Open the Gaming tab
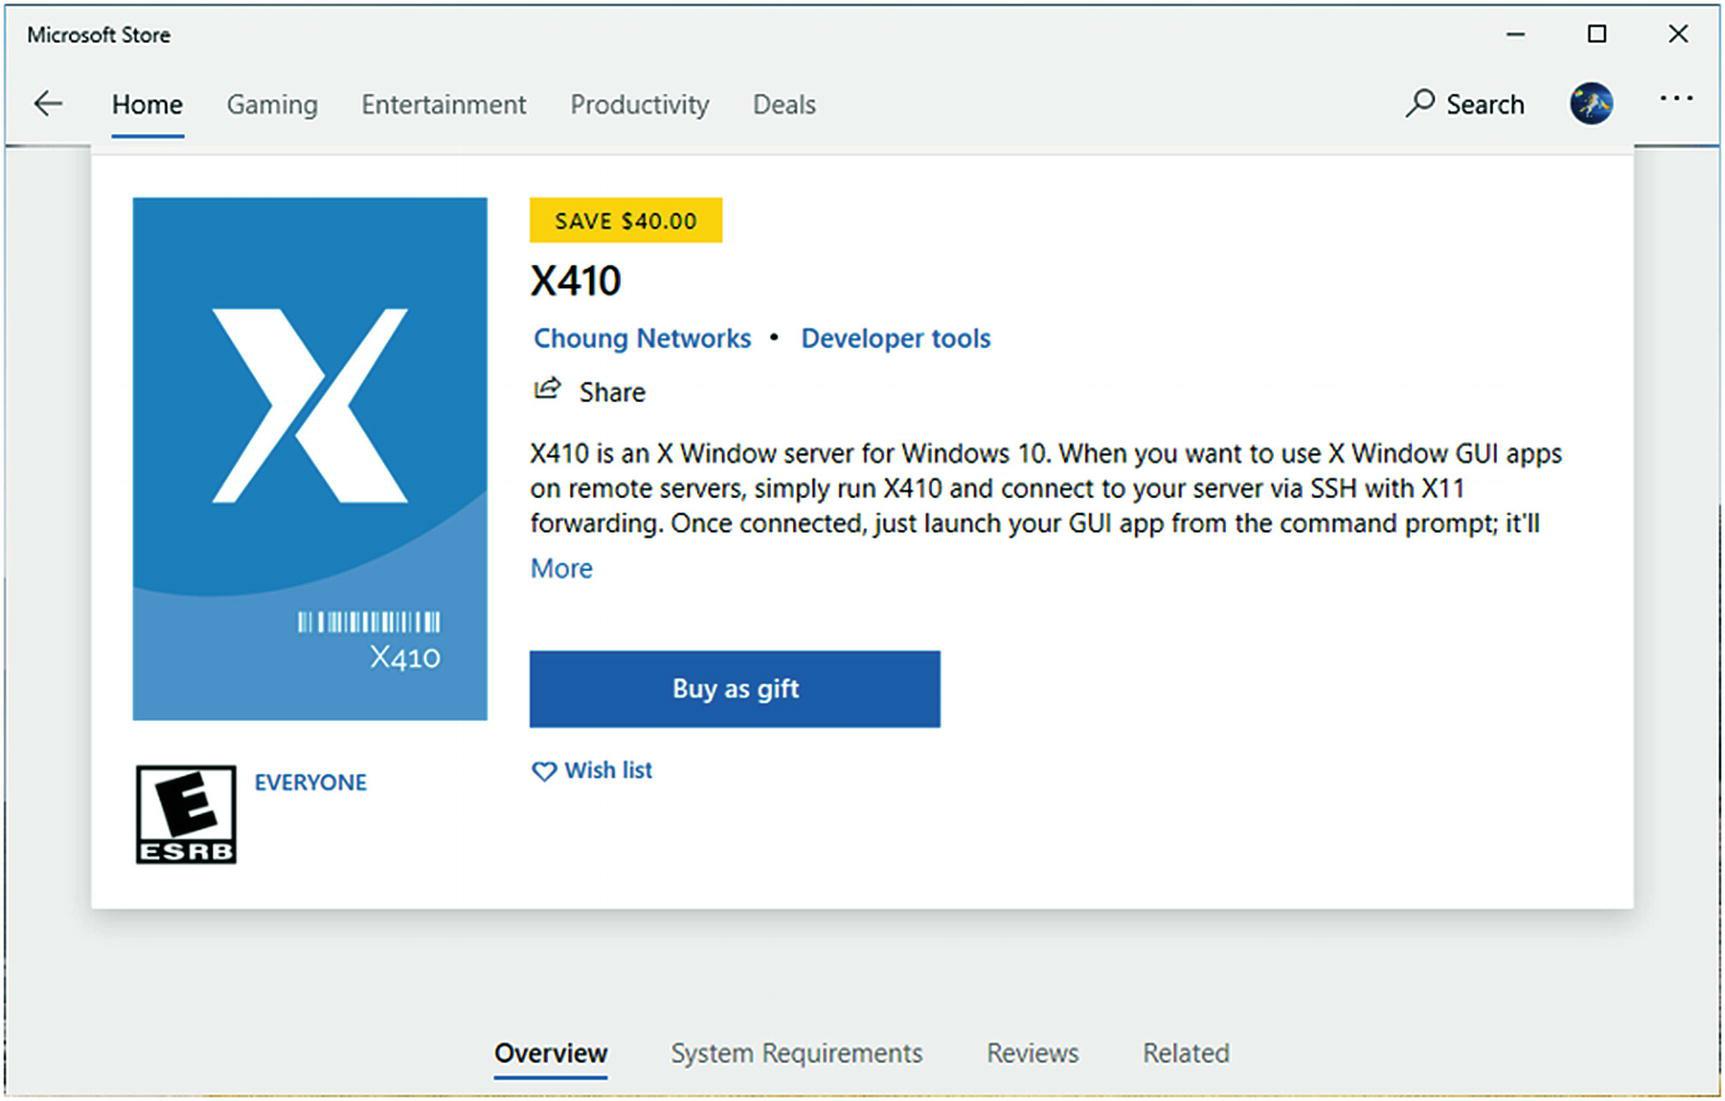This screenshot has width=1725, height=1101. [x=272, y=105]
